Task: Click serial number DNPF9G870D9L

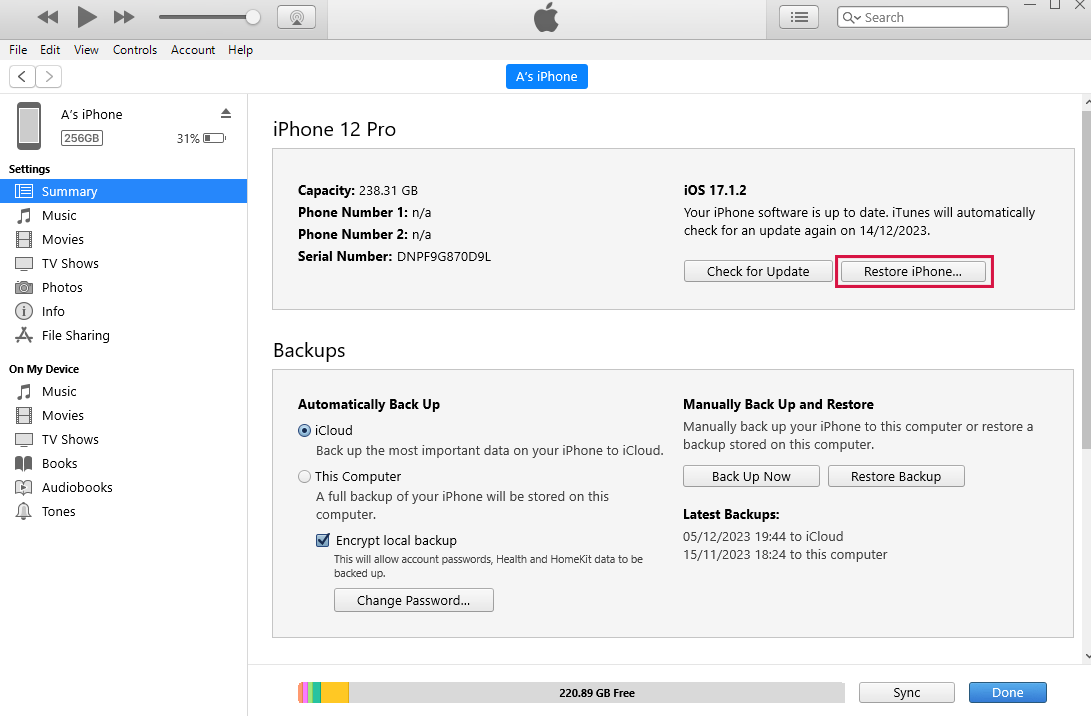Action: [444, 257]
